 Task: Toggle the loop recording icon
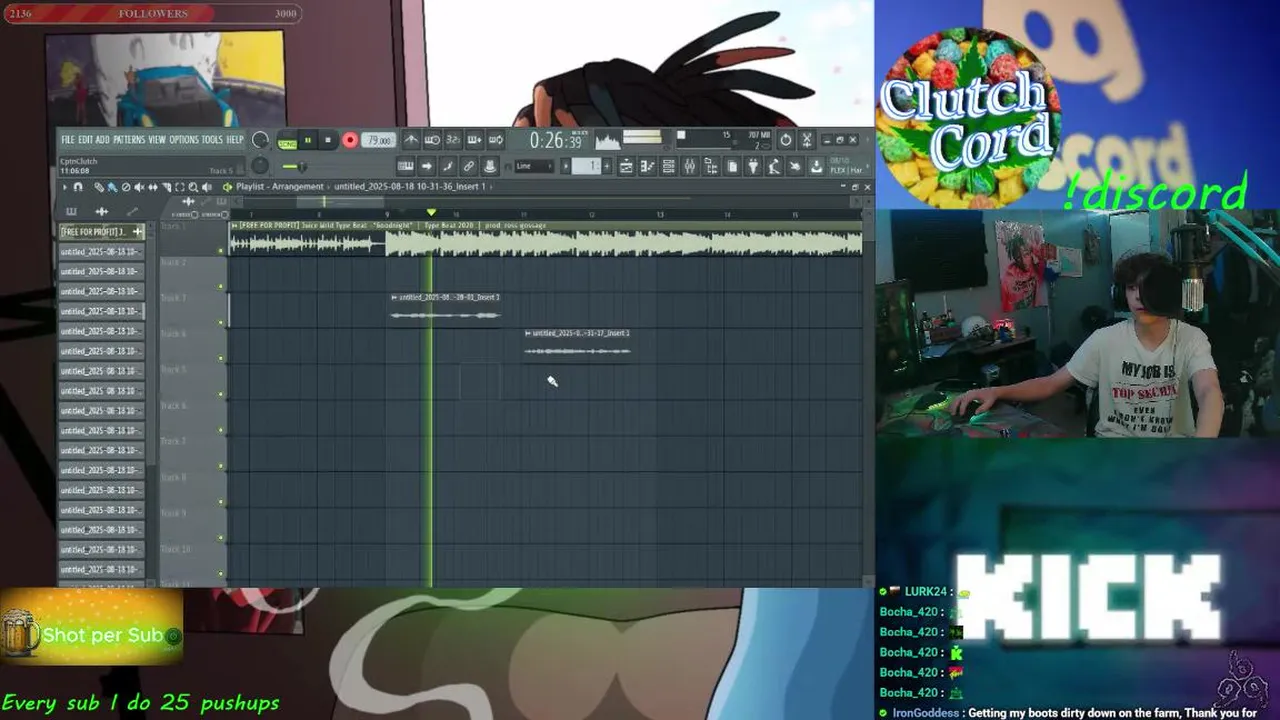[496, 140]
